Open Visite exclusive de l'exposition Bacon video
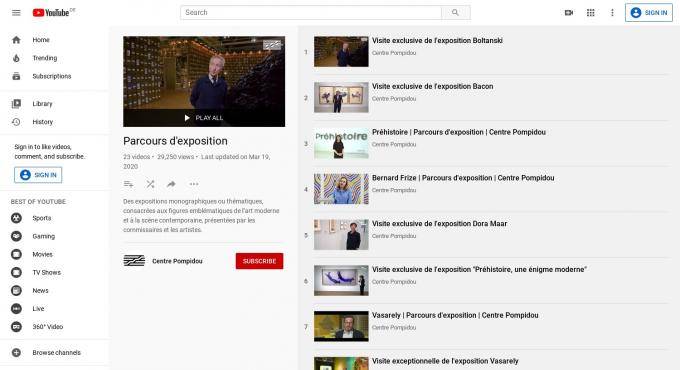Image resolution: width=680 pixels, height=370 pixels. point(432,86)
